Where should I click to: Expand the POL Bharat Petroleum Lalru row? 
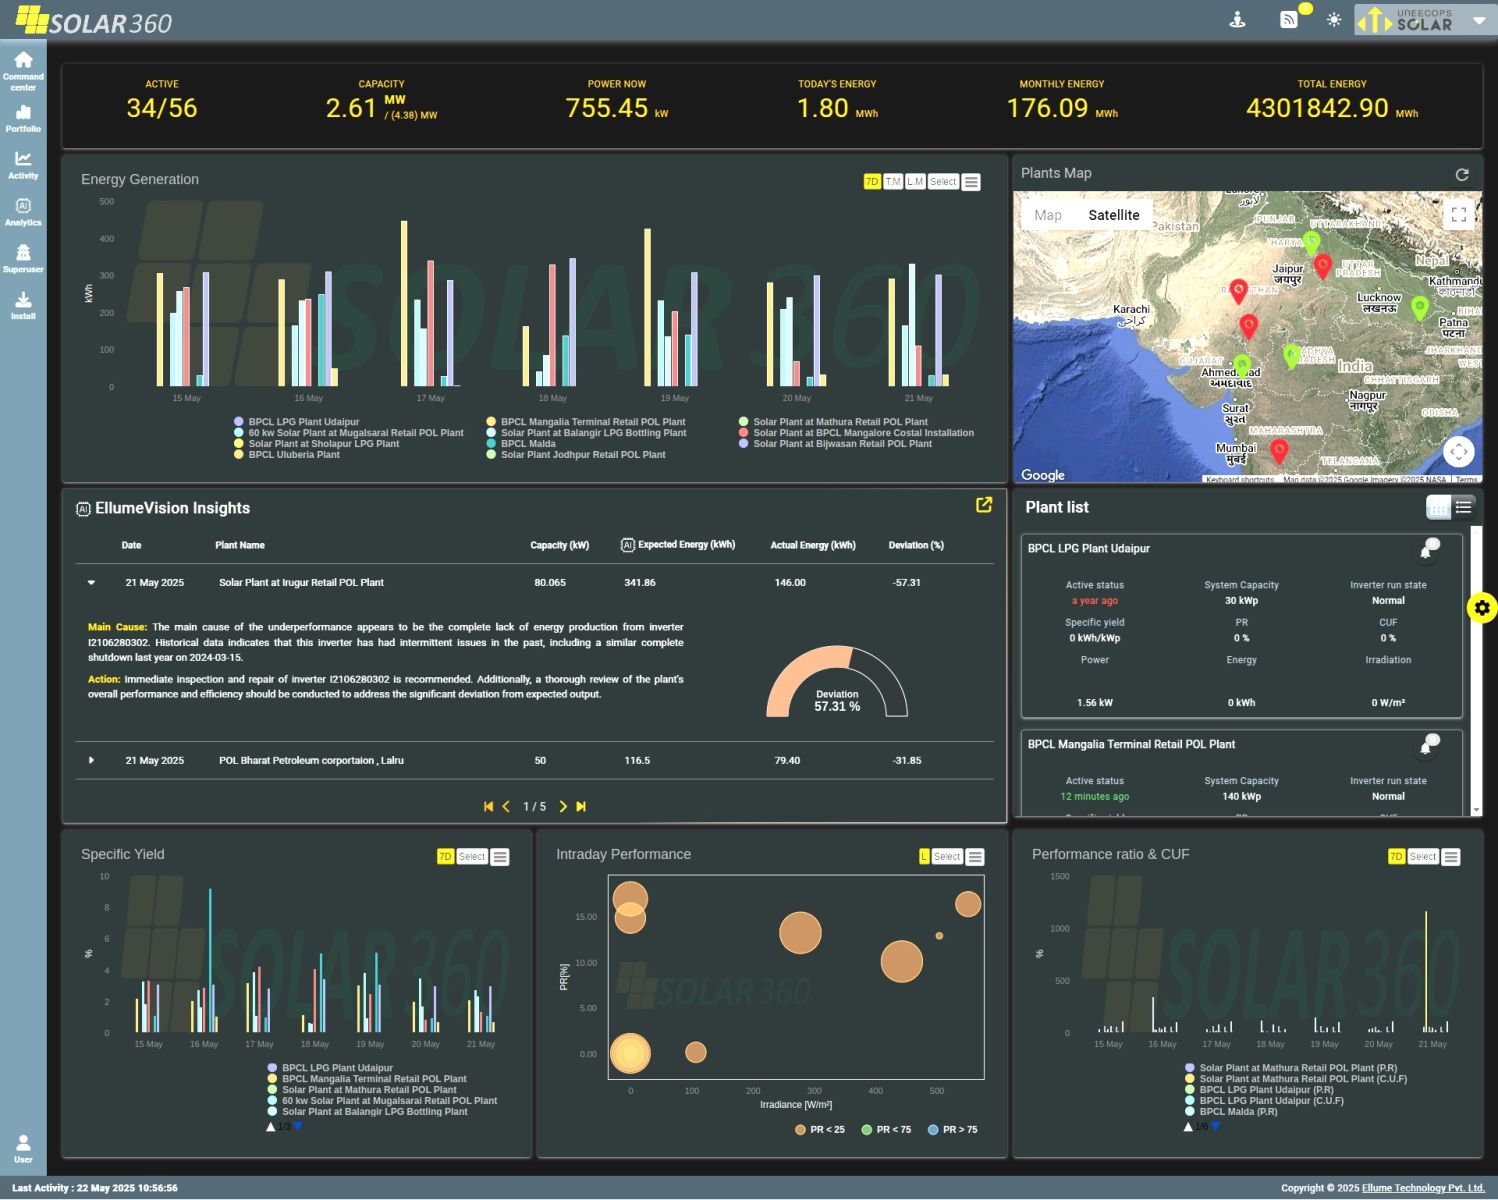pyautogui.click(x=91, y=761)
